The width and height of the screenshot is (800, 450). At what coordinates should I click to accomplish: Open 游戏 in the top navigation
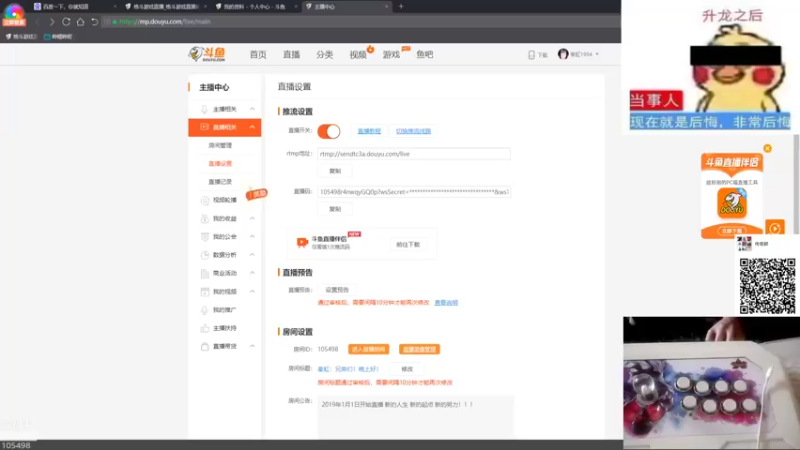coord(391,55)
